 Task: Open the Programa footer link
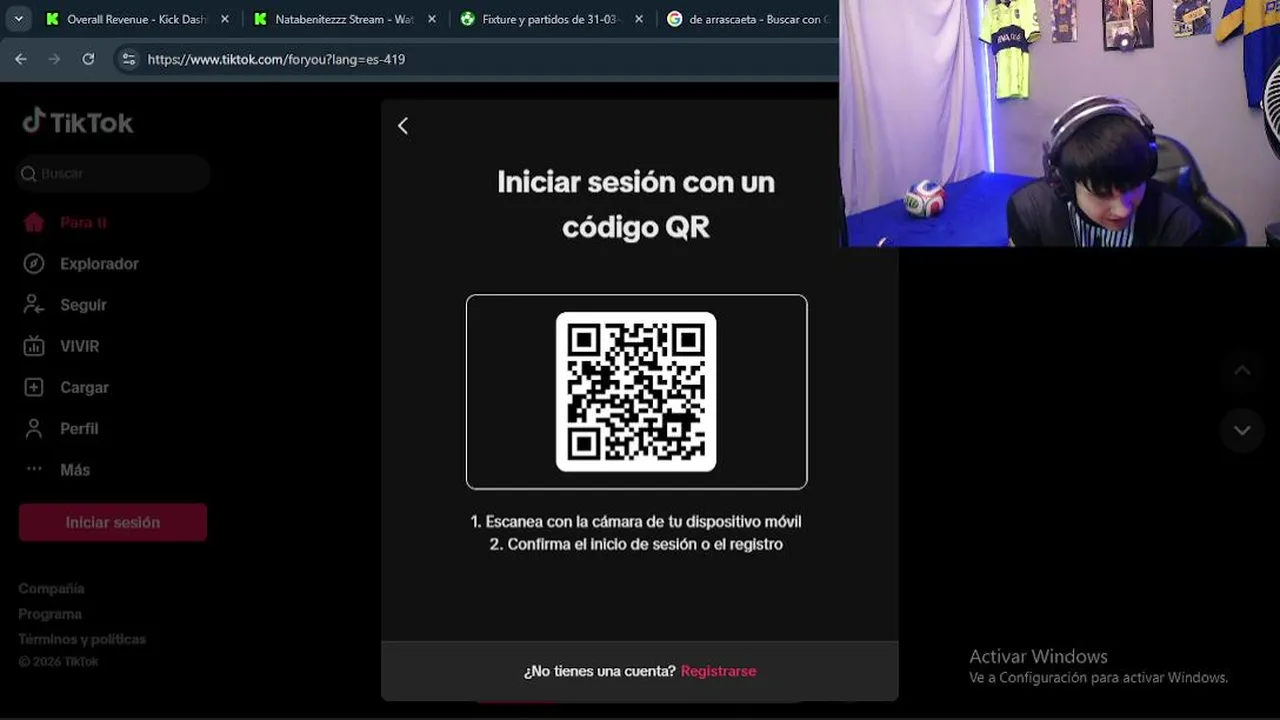50,614
